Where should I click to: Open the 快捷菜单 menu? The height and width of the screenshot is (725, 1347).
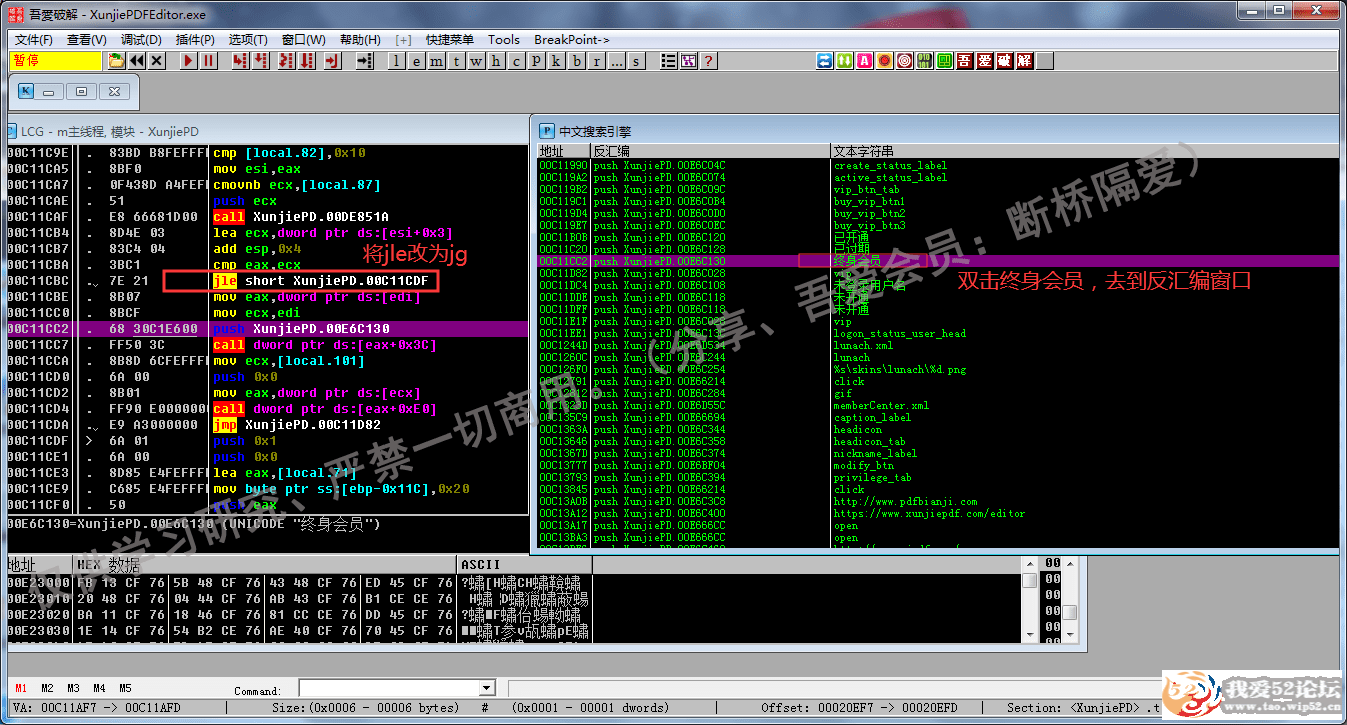pos(450,40)
